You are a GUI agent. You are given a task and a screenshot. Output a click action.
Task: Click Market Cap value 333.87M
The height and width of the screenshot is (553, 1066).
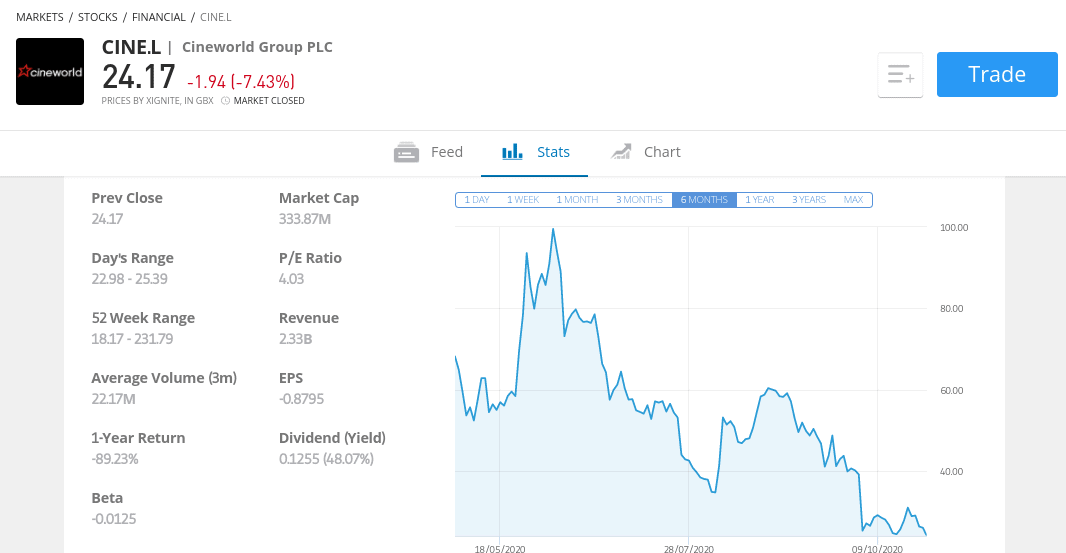pyautogui.click(x=305, y=219)
